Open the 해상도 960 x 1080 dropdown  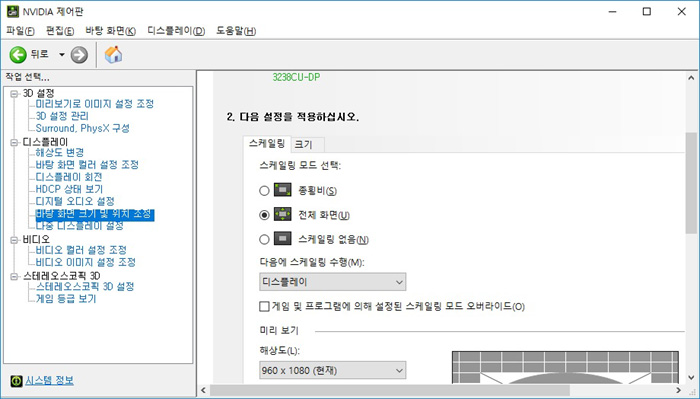[x=333, y=370]
